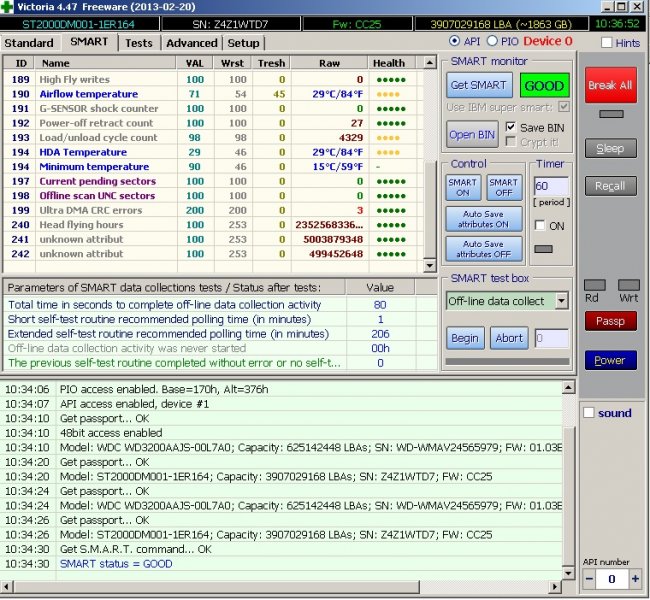650x600 pixels.
Task: Tick the sound checkbox
Action: click(x=590, y=413)
